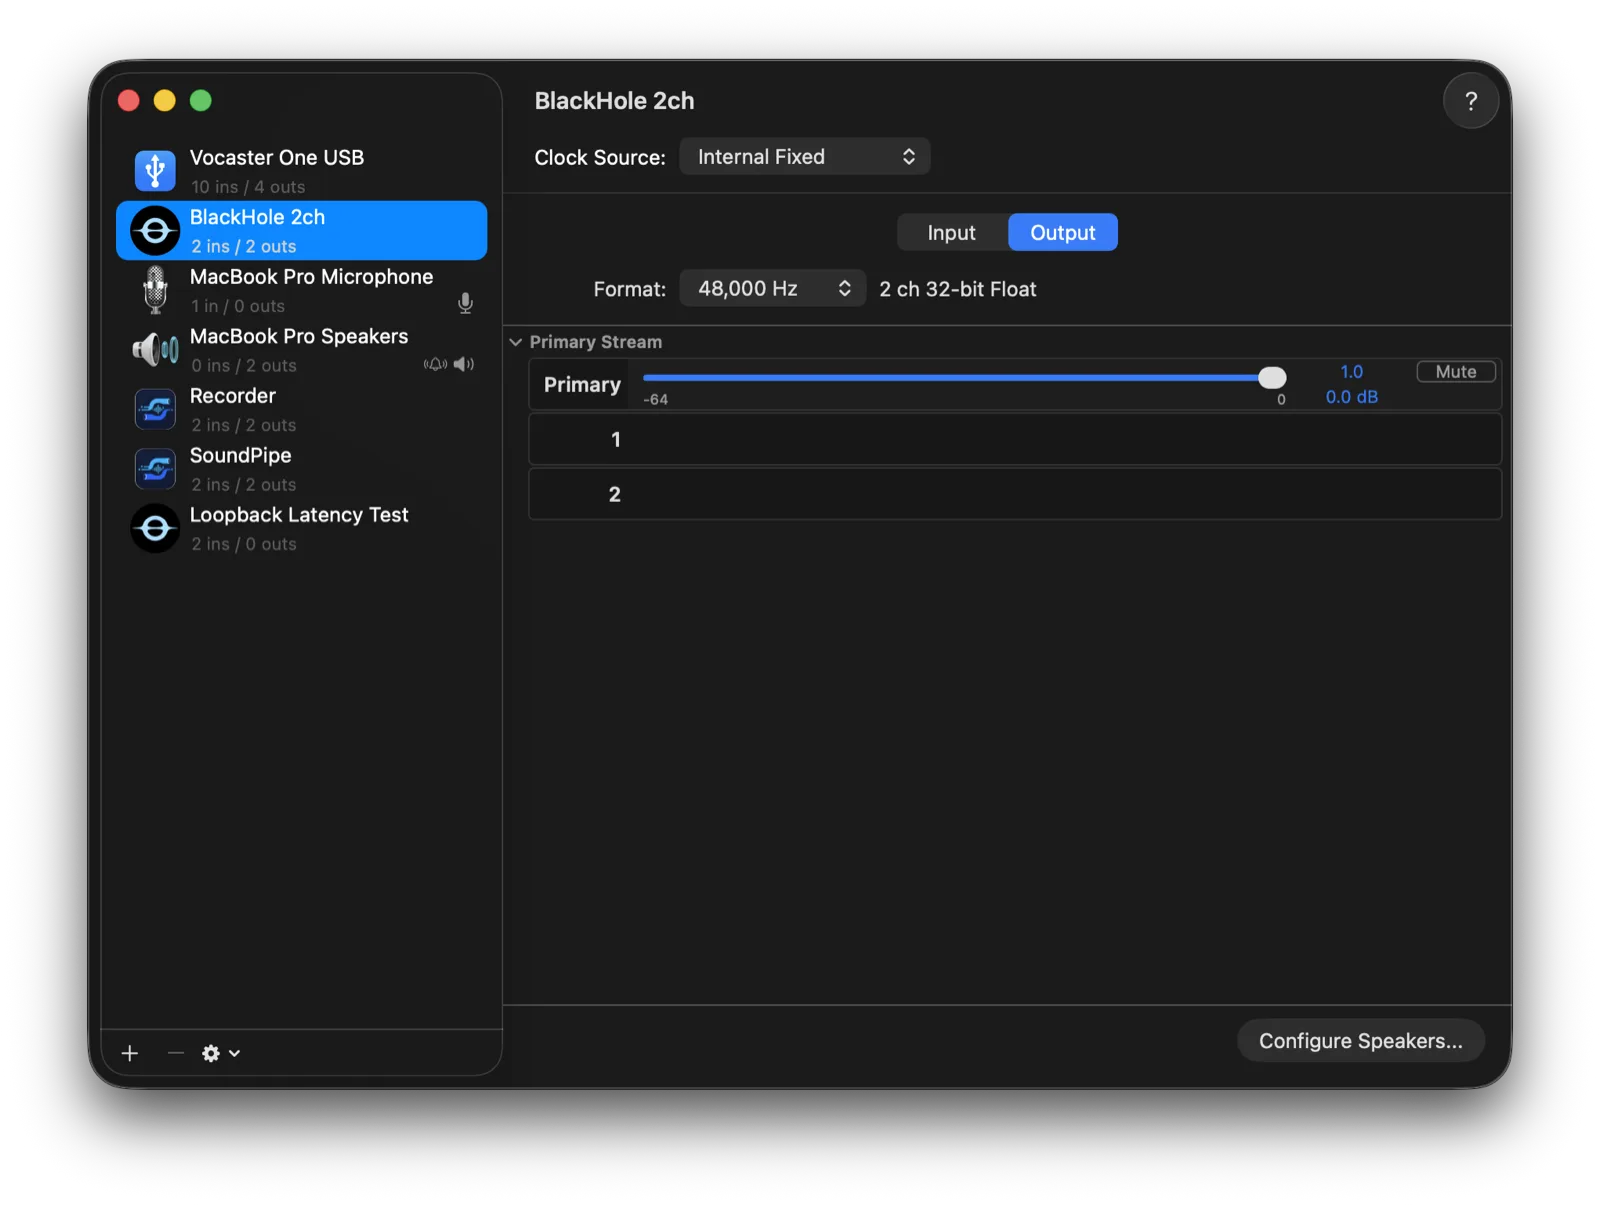Click the default input microphone indicator icon
The height and width of the screenshot is (1205, 1600).
click(465, 303)
